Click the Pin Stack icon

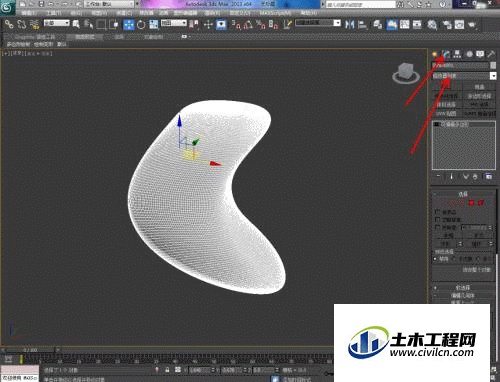click(x=438, y=176)
